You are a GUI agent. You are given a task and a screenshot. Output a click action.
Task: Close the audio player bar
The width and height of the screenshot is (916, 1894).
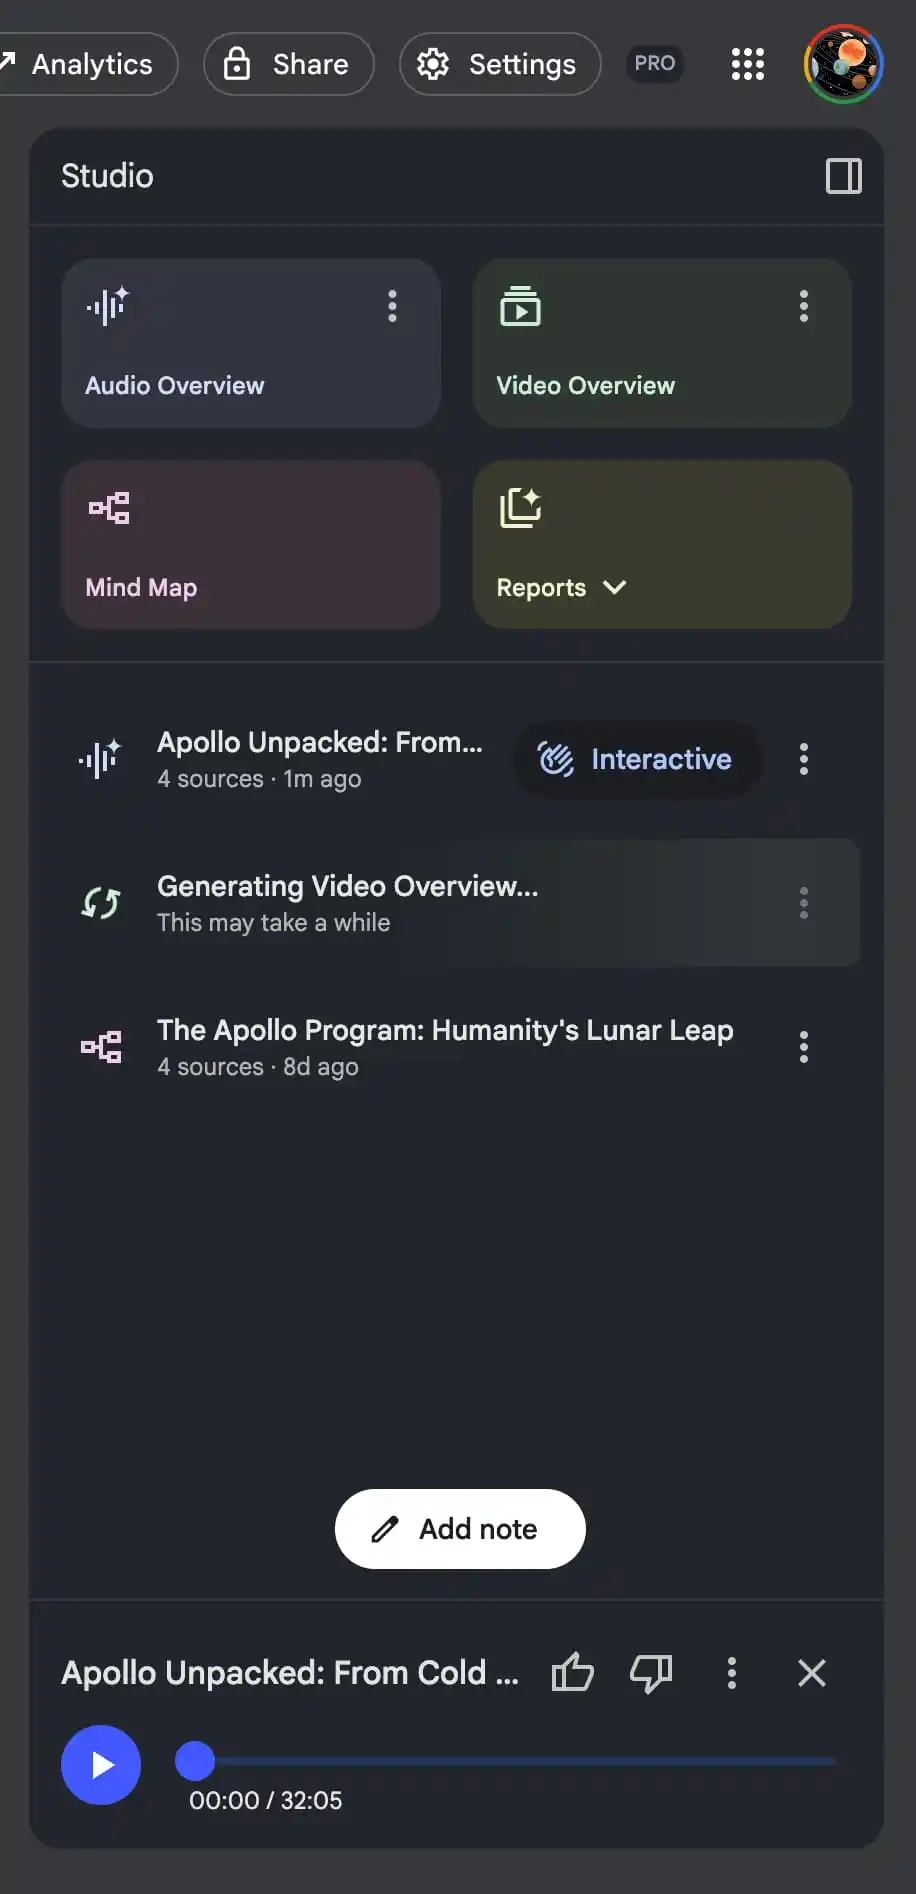(x=812, y=1672)
